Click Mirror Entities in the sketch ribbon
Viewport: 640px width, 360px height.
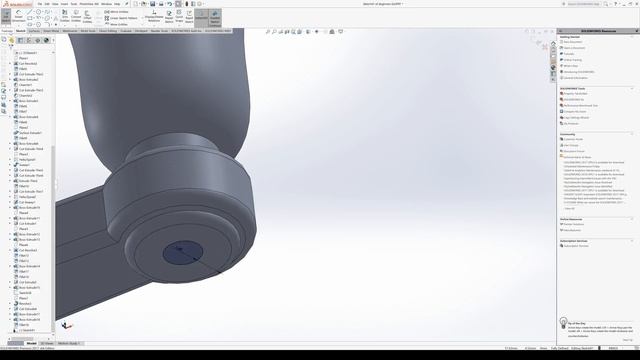coord(117,12)
